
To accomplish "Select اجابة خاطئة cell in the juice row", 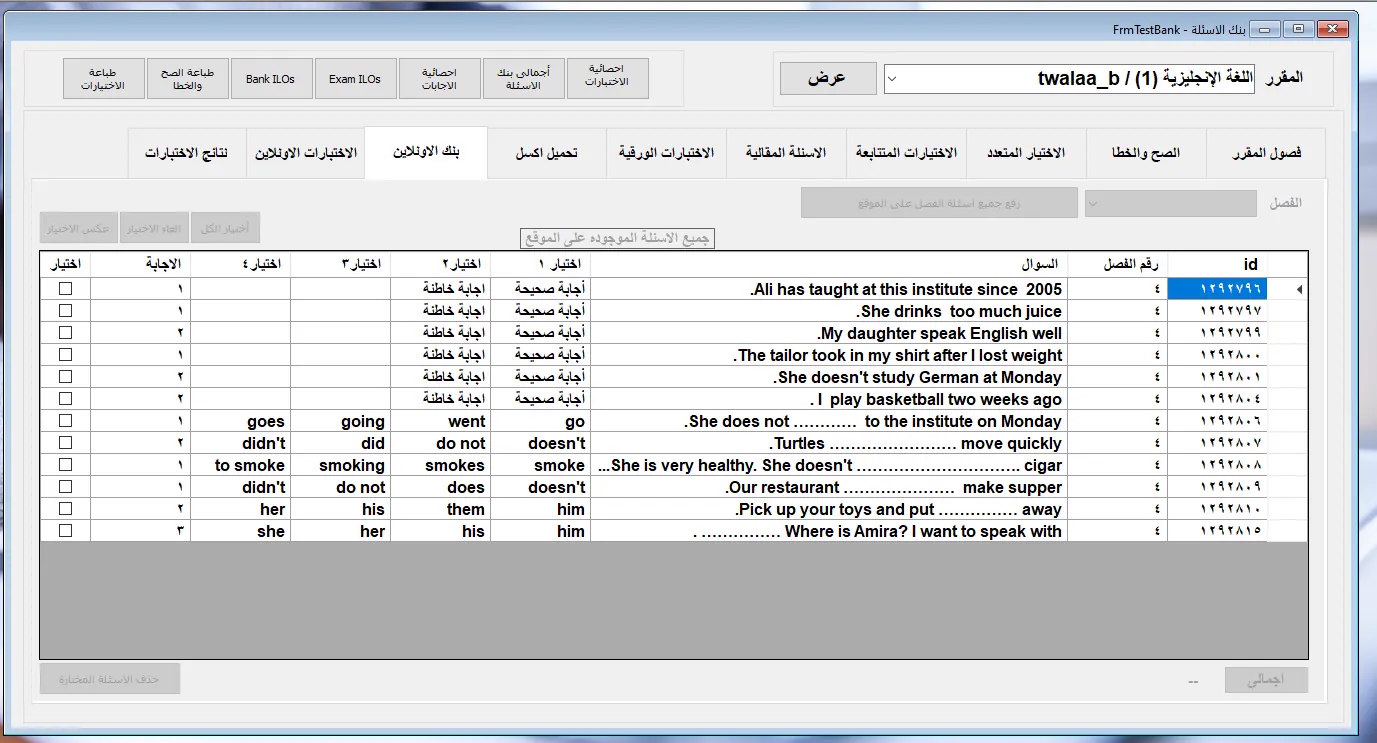I will point(440,311).
